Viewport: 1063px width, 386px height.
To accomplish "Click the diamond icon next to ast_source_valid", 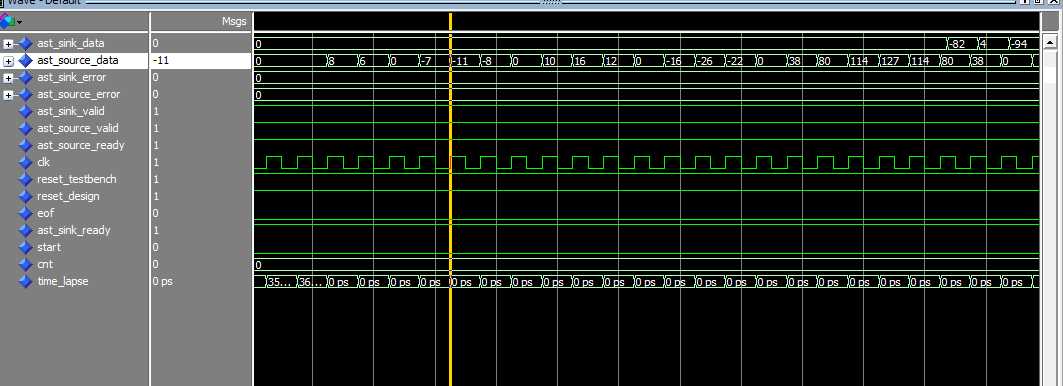I will (26, 128).
